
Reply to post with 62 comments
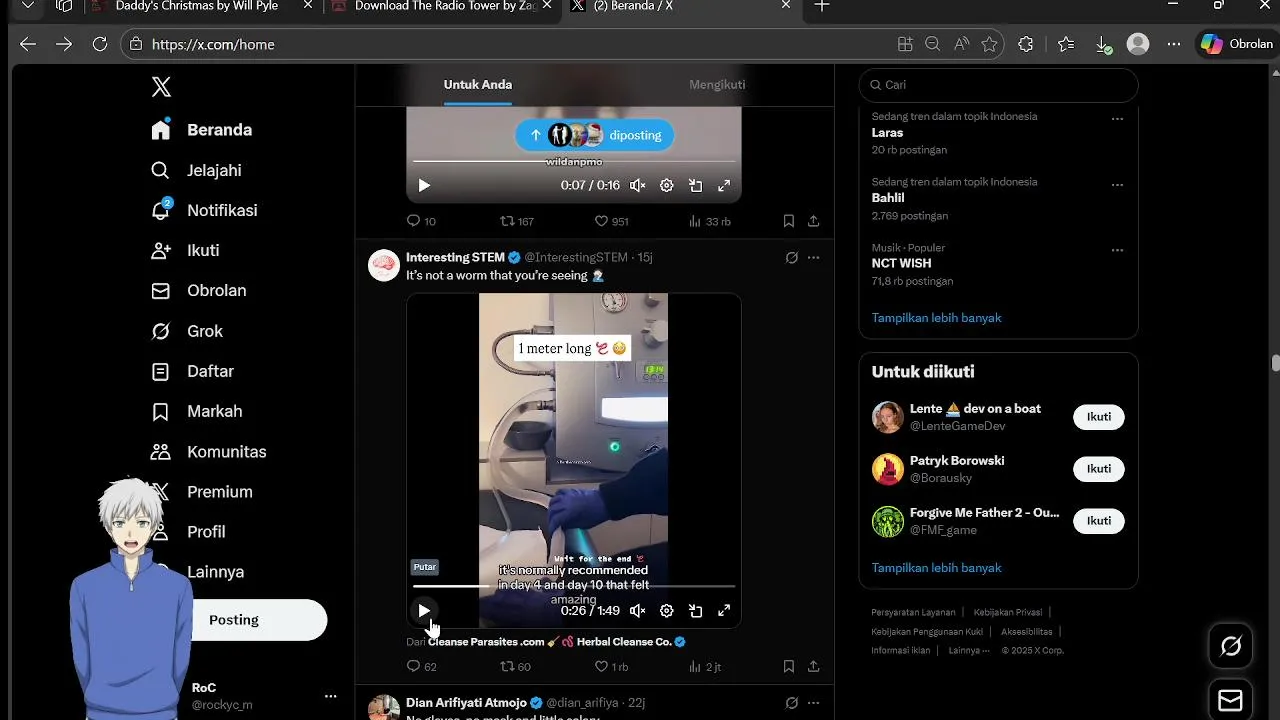[421, 666]
